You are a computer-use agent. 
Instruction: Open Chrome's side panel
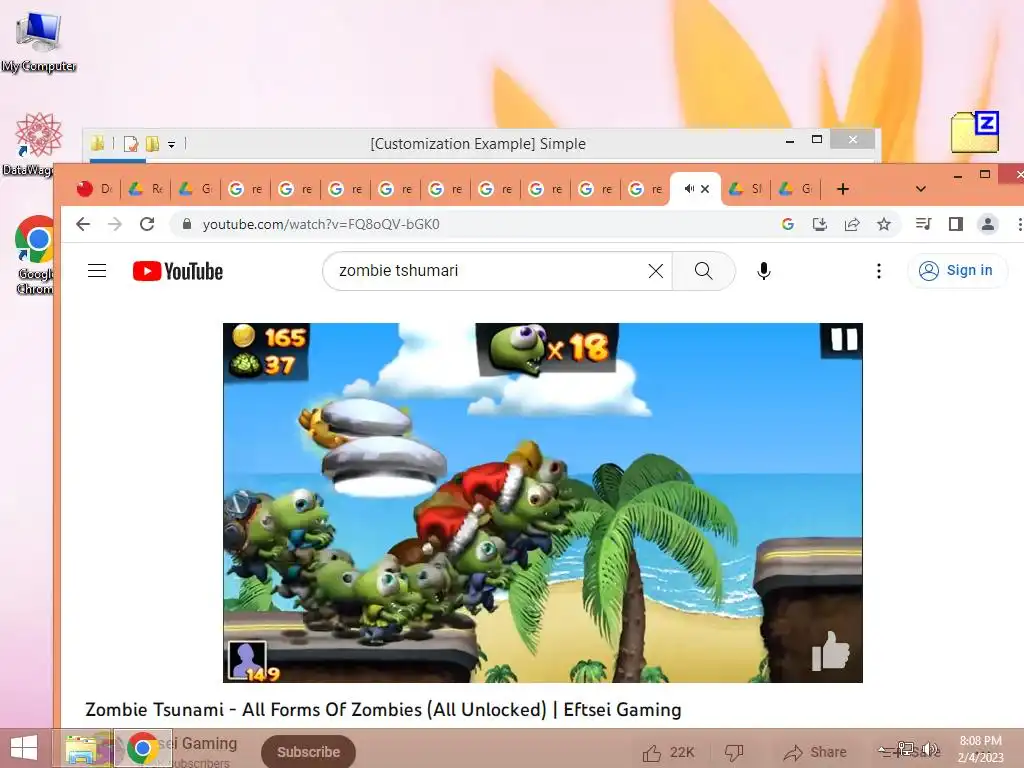(955, 224)
